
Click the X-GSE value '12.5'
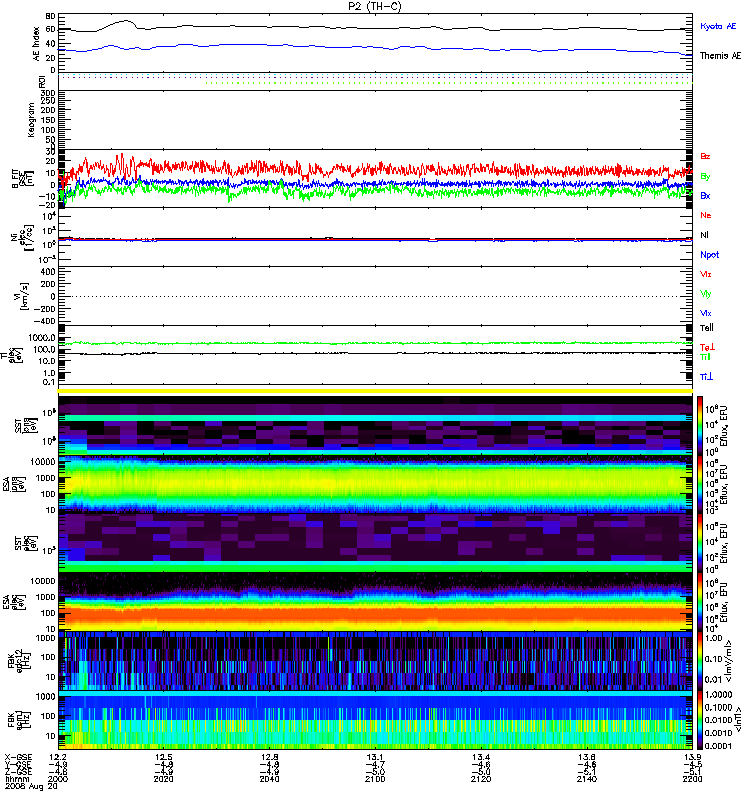[163, 757]
